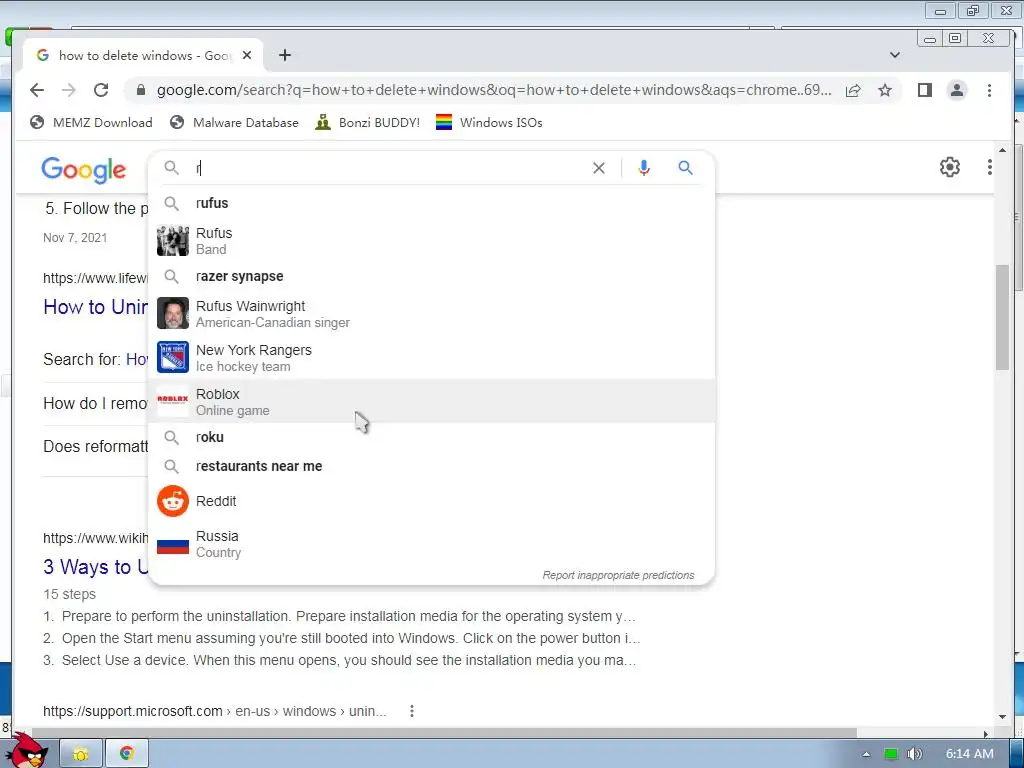Choose 'restaurants near me' suggestion
The height and width of the screenshot is (768, 1024).
pos(432,466)
